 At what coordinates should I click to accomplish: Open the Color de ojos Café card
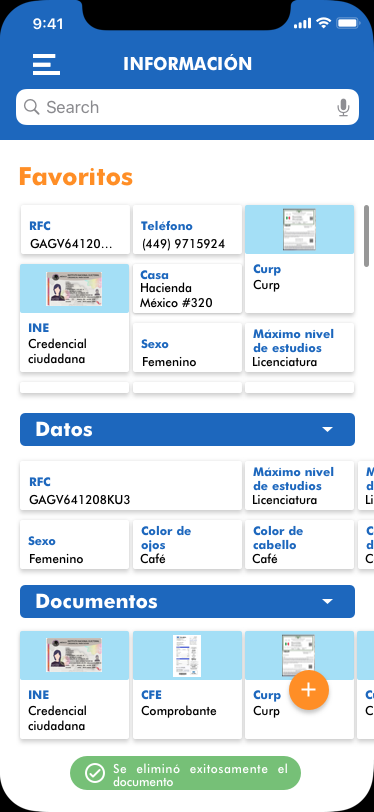pos(188,545)
